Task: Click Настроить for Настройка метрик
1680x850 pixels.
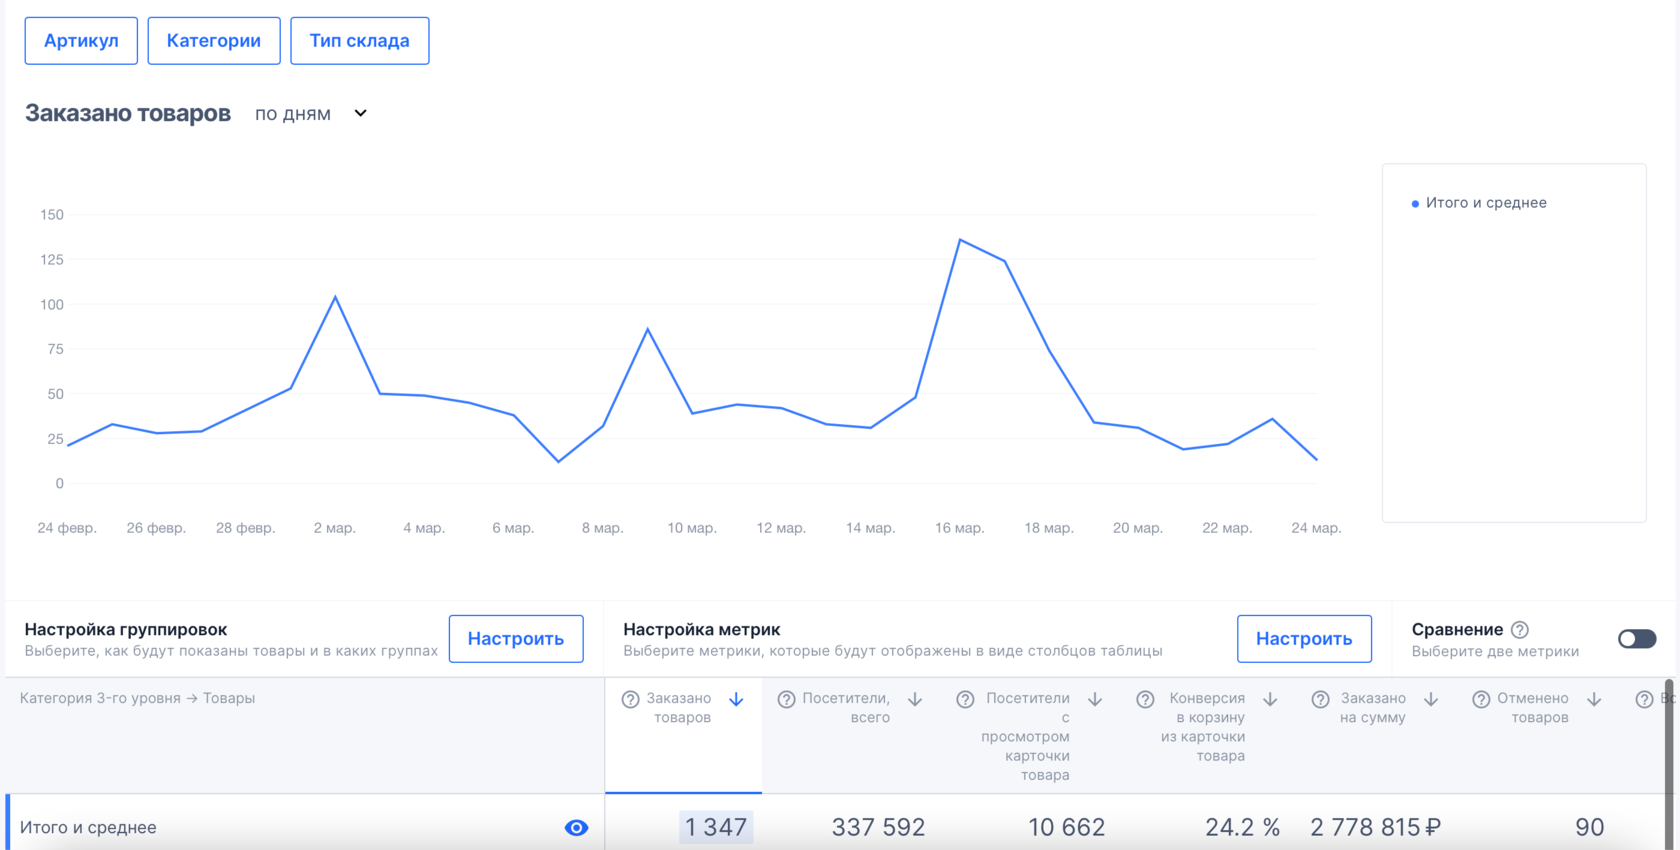Action: coord(1304,639)
